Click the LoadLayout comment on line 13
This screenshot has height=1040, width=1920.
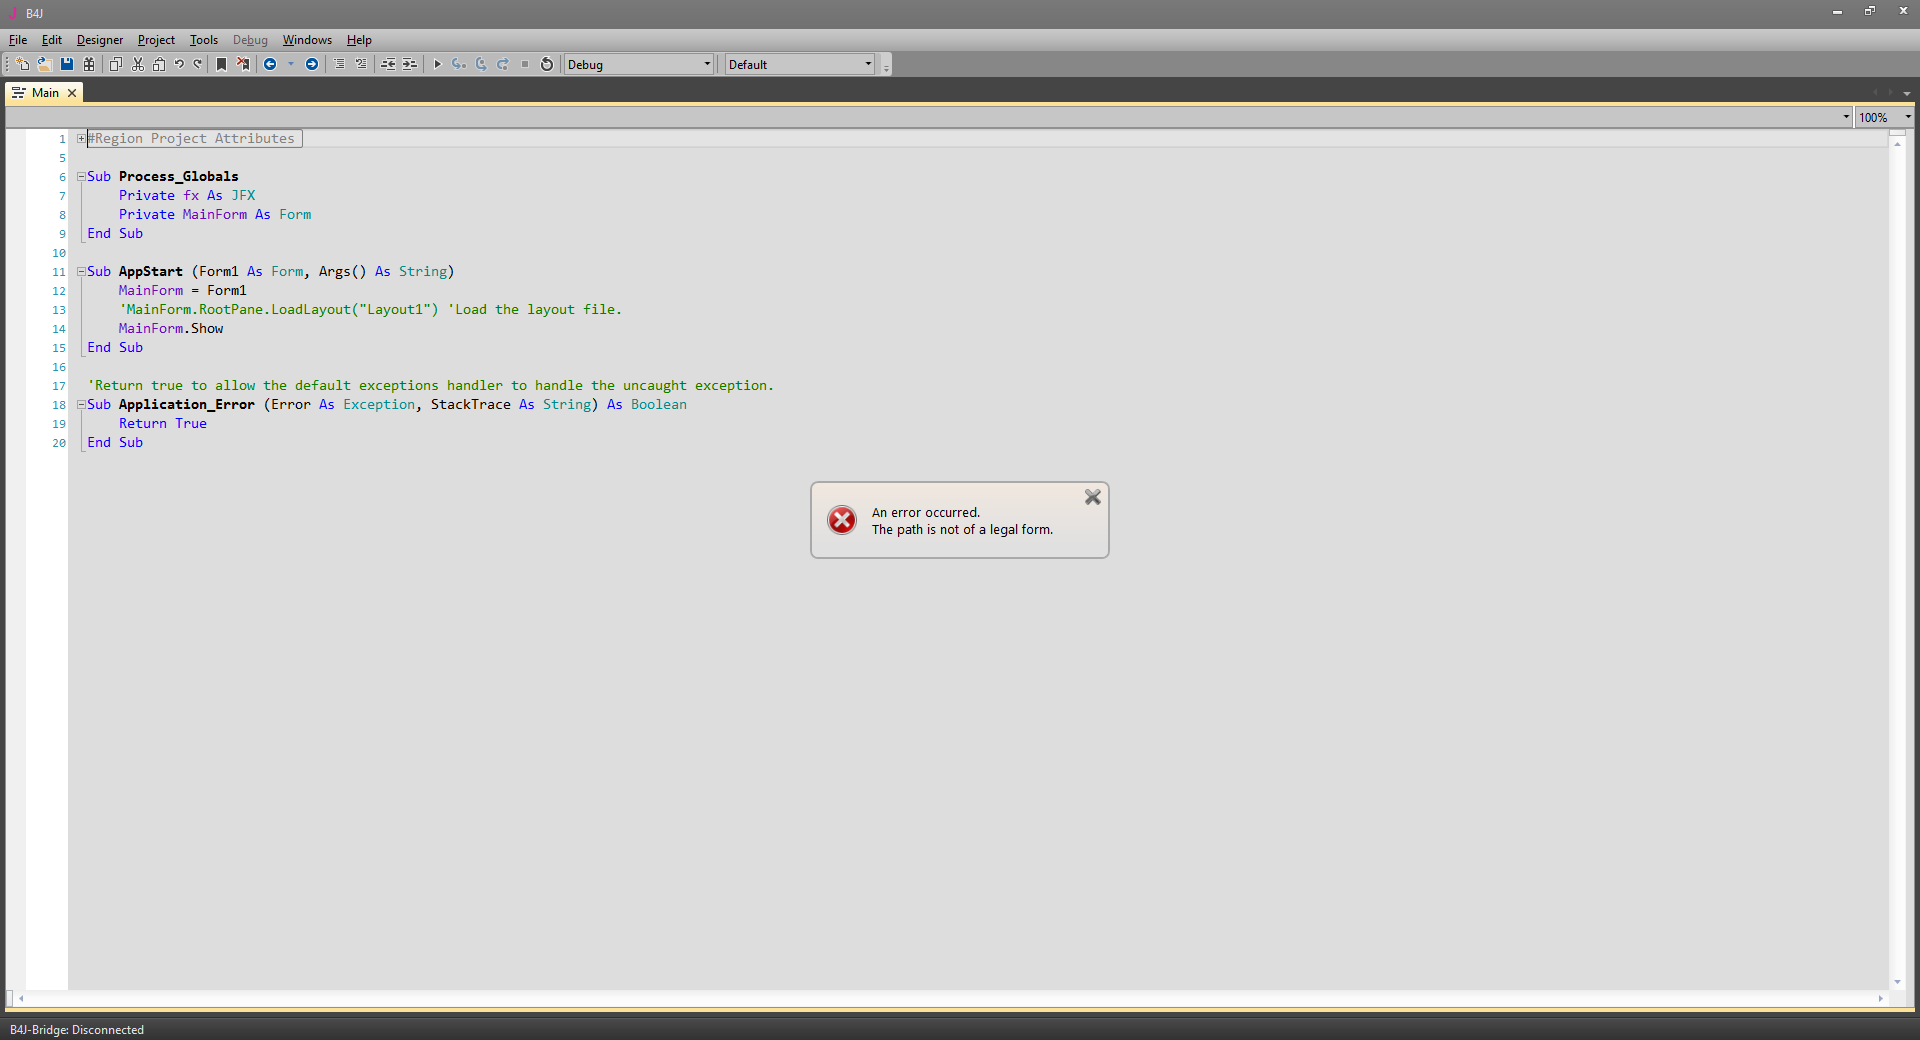coord(370,310)
